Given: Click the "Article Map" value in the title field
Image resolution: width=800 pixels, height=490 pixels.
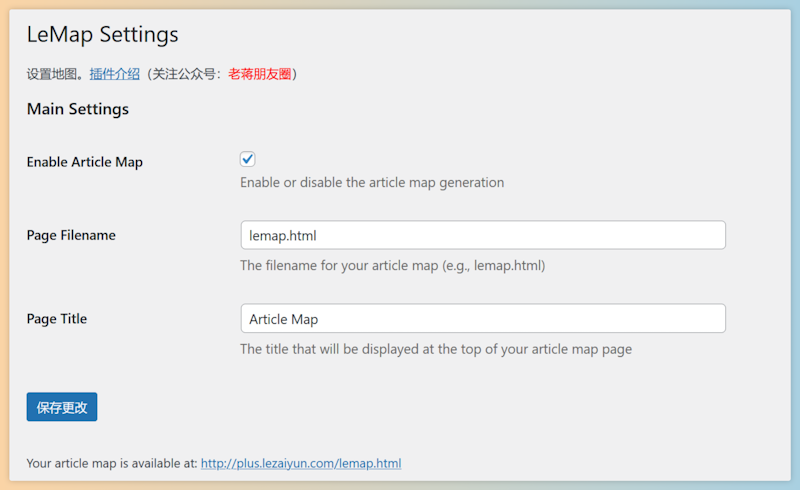Looking at the screenshot, I should click(284, 319).
